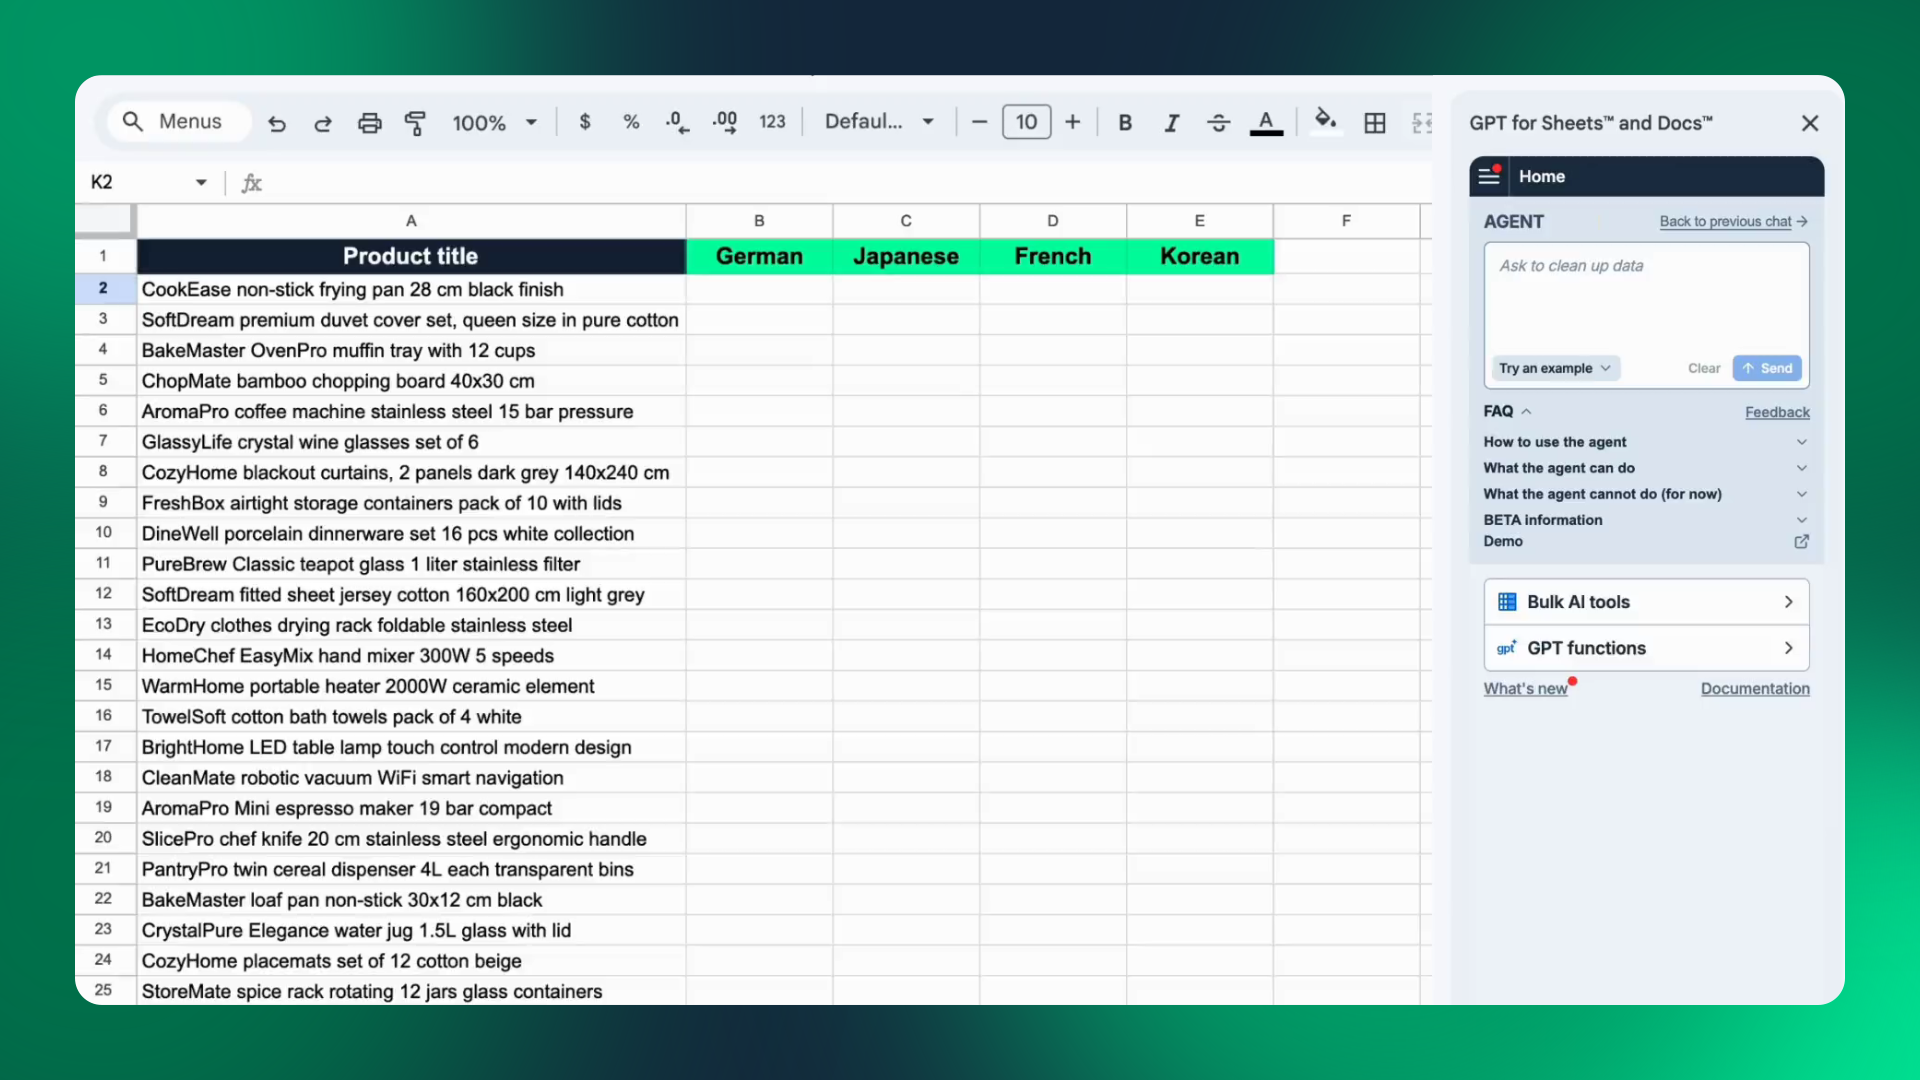Image resolution: width=1920 pixels, height=1080 pixels.
Task: Open the sidebar hamburger menu
Action: (1489, 176)
